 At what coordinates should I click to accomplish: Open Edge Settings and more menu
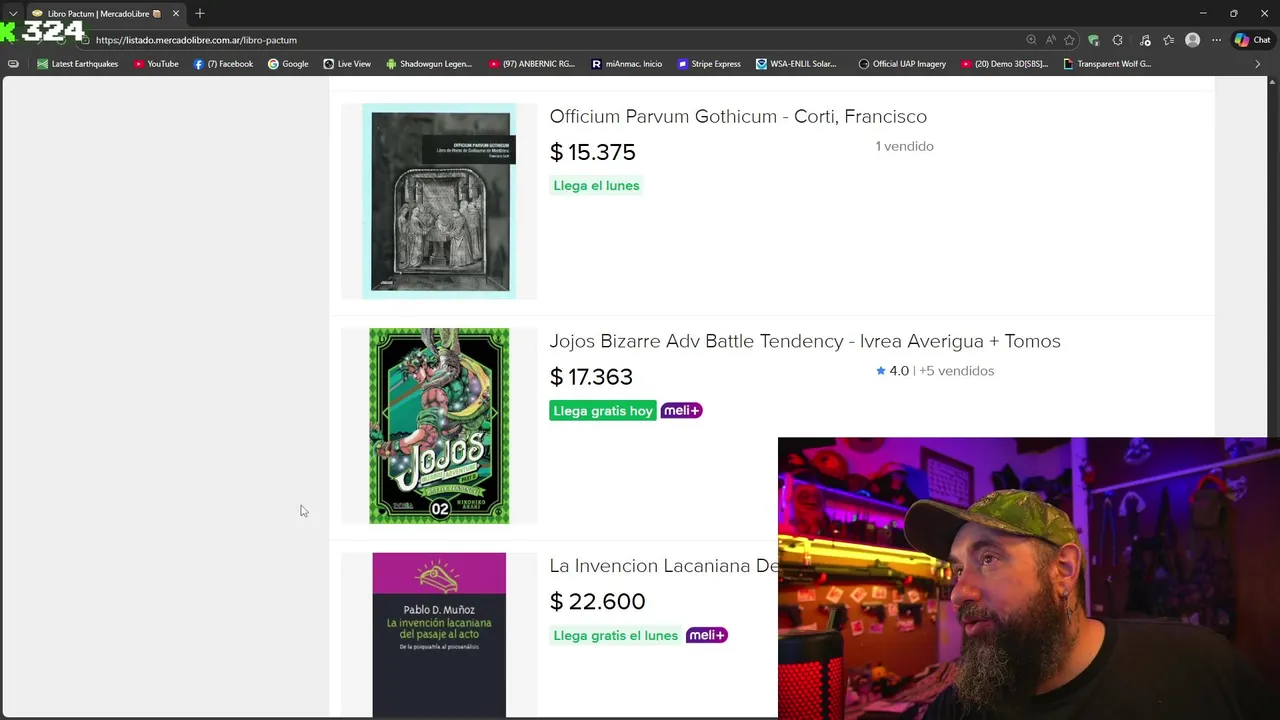click(1216, 40)
